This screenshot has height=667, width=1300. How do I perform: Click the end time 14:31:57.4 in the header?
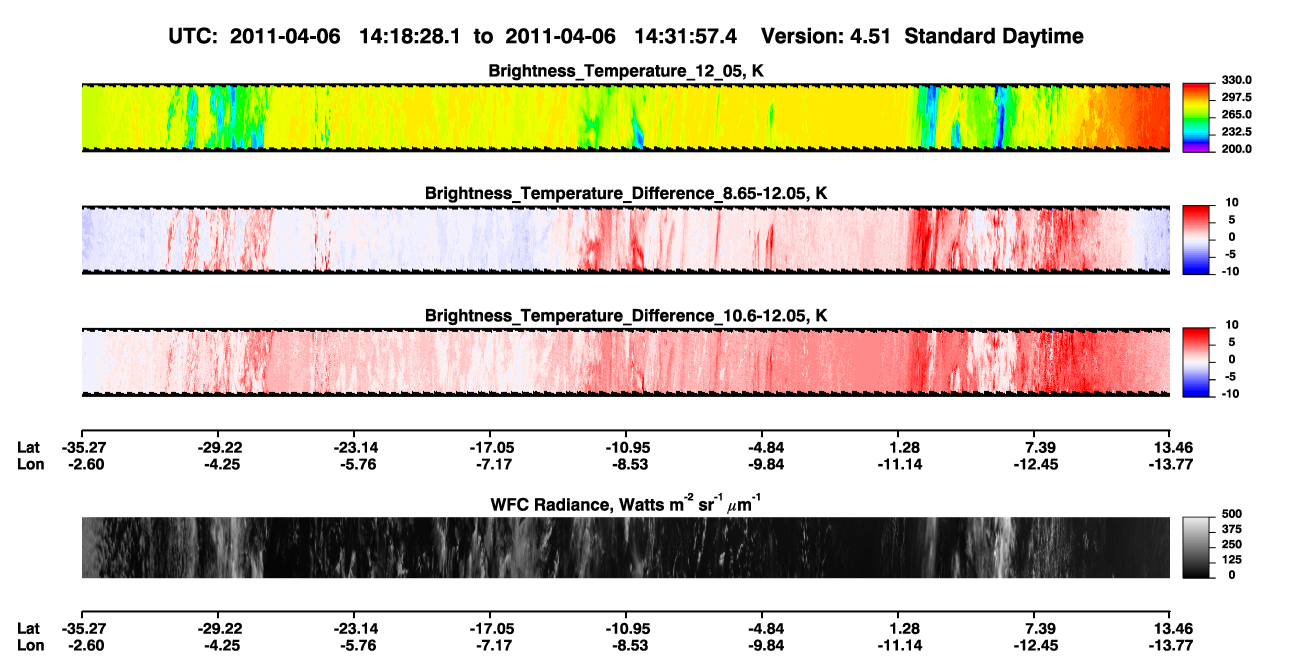[x=686, y=36]
